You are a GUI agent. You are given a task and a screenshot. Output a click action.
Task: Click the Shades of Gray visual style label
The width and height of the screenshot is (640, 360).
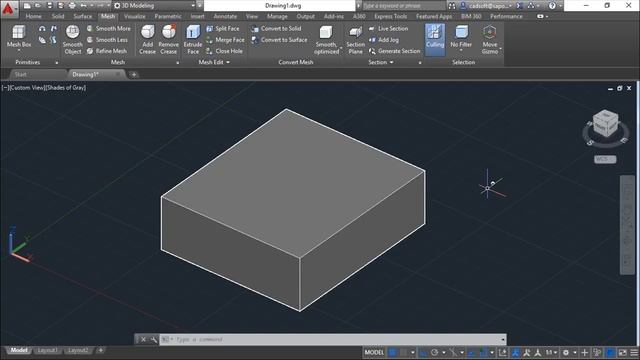click(65, 88)
